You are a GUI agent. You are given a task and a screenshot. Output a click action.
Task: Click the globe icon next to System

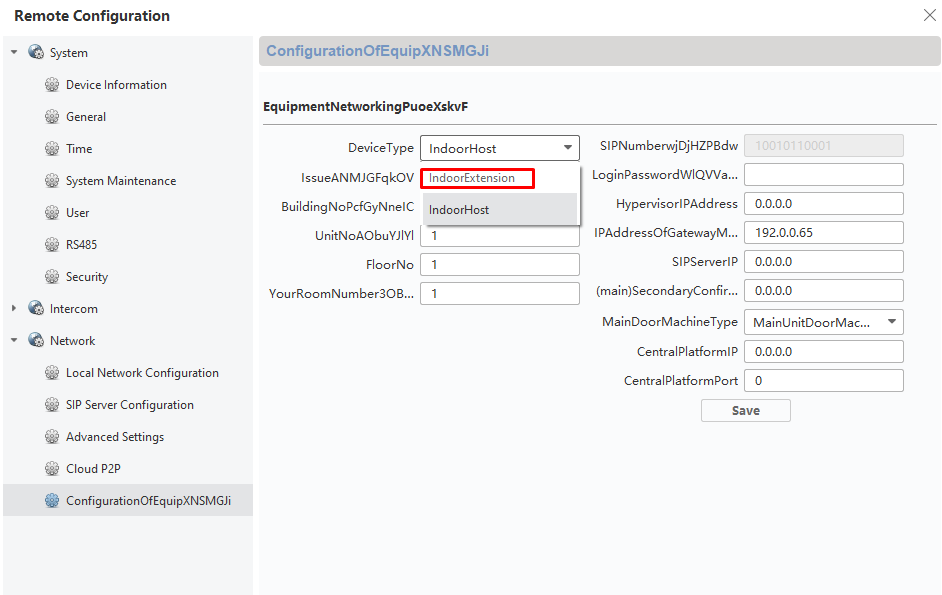(x=36, y=52)
